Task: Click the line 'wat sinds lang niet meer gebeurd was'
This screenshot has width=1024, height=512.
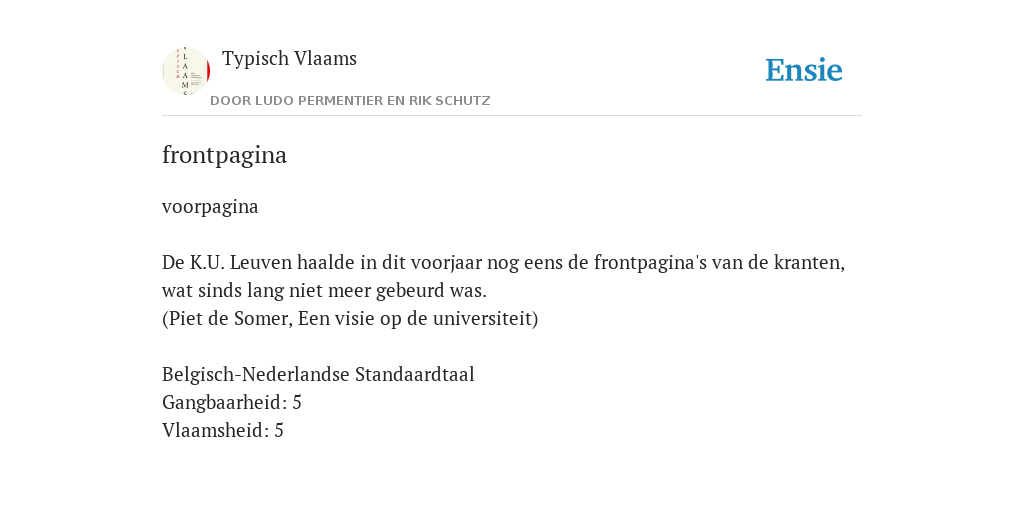Action: coord(325,291)
